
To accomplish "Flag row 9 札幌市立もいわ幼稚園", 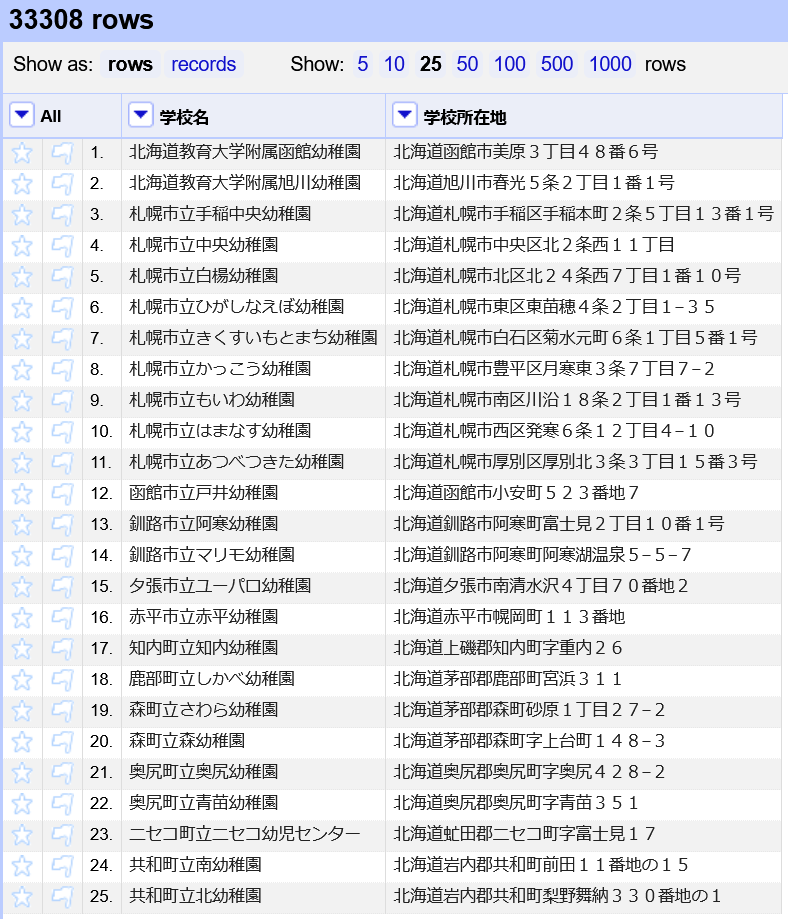I will tap(62, 401).
